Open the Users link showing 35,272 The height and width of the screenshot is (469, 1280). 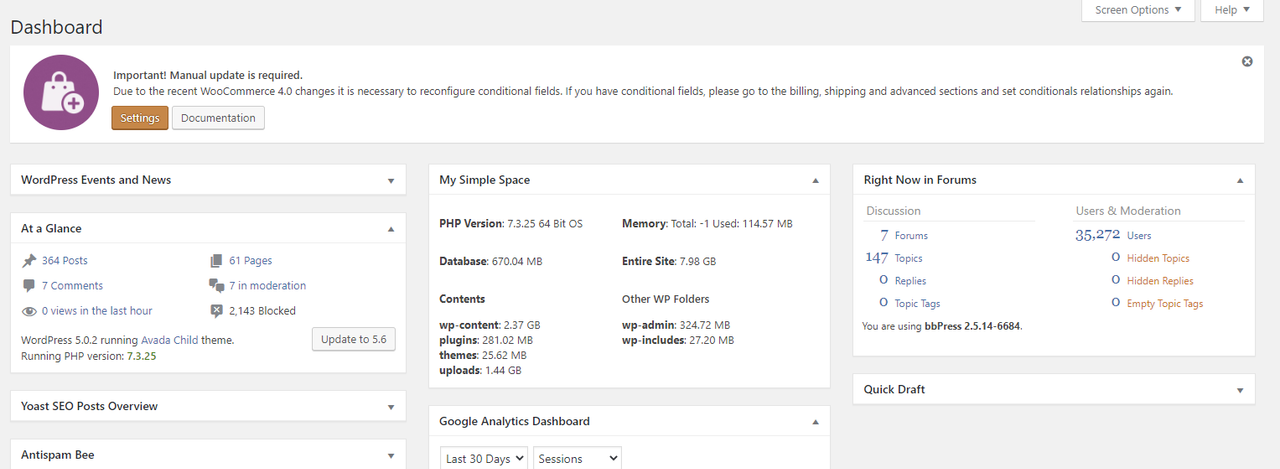pyautogui.click(x=1139, y=236)
